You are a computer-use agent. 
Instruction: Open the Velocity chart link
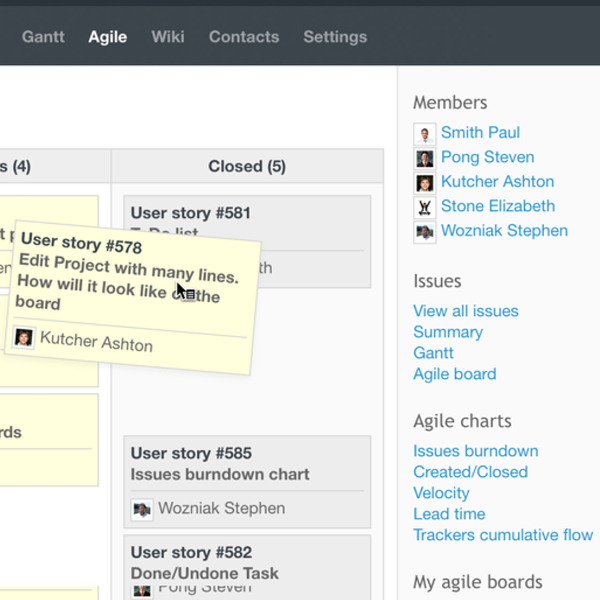pos(441,493)
